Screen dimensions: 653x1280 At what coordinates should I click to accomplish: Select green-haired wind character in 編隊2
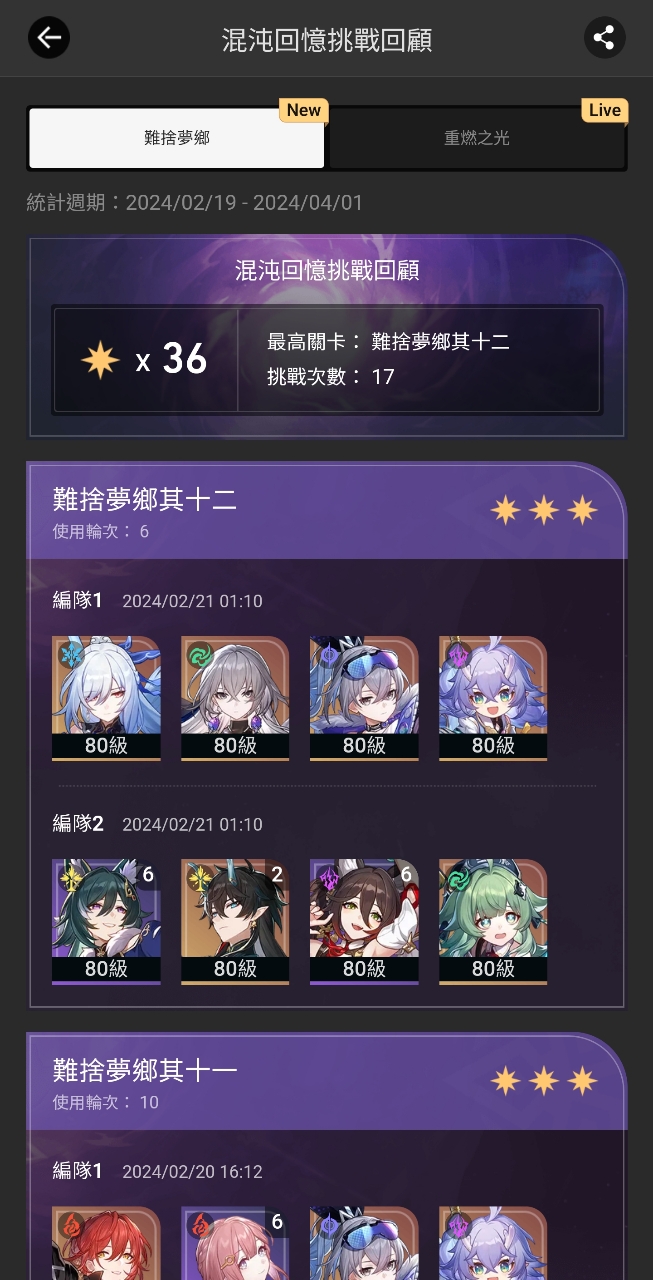pyautogui.click(x=493, y=922)
